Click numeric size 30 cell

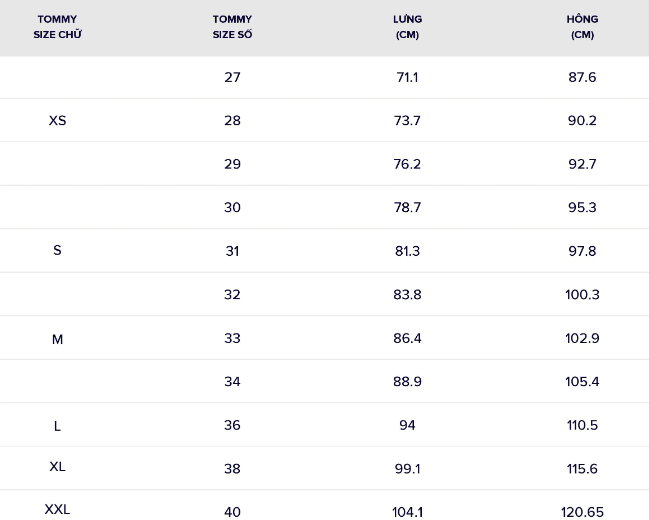click(x=232, y=207)
